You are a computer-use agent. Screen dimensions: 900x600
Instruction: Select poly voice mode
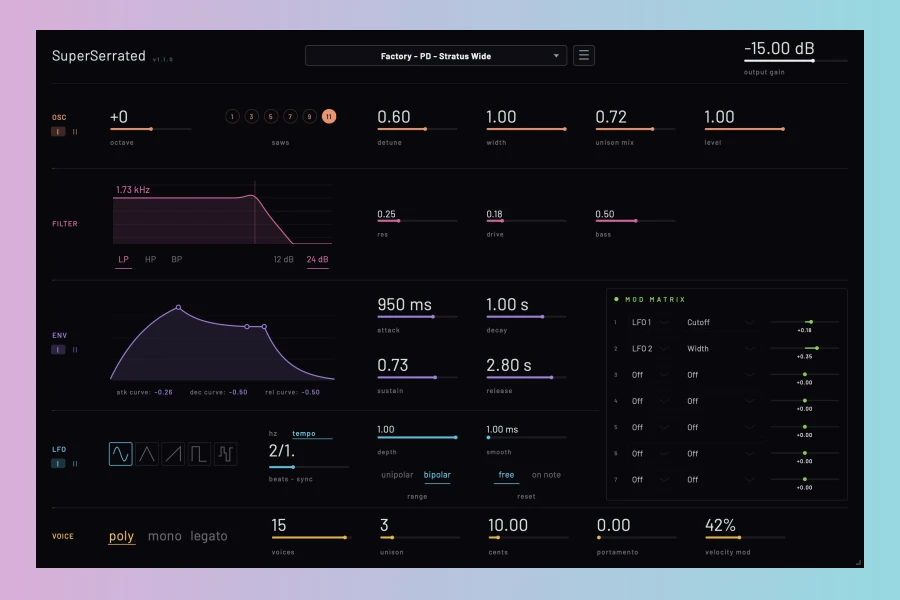(121, 536)
